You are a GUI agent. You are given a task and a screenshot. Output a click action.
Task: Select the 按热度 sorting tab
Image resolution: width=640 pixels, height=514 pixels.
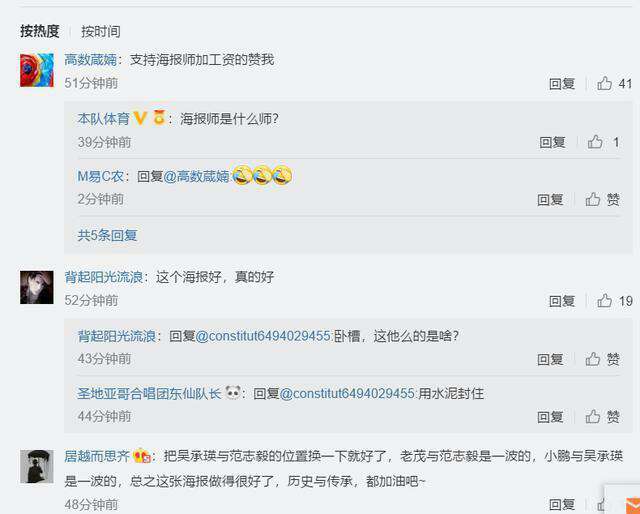coord(40,31)
